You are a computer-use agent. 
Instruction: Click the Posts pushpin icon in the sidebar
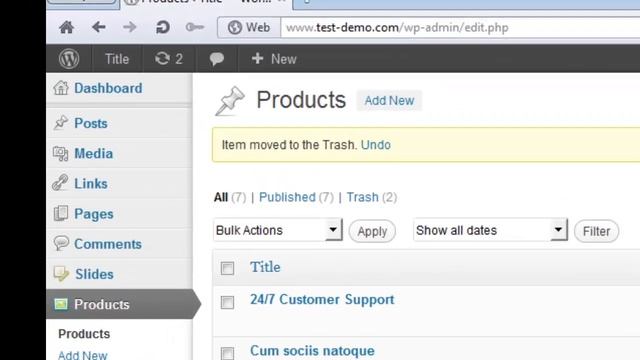(x=61, y=122)
